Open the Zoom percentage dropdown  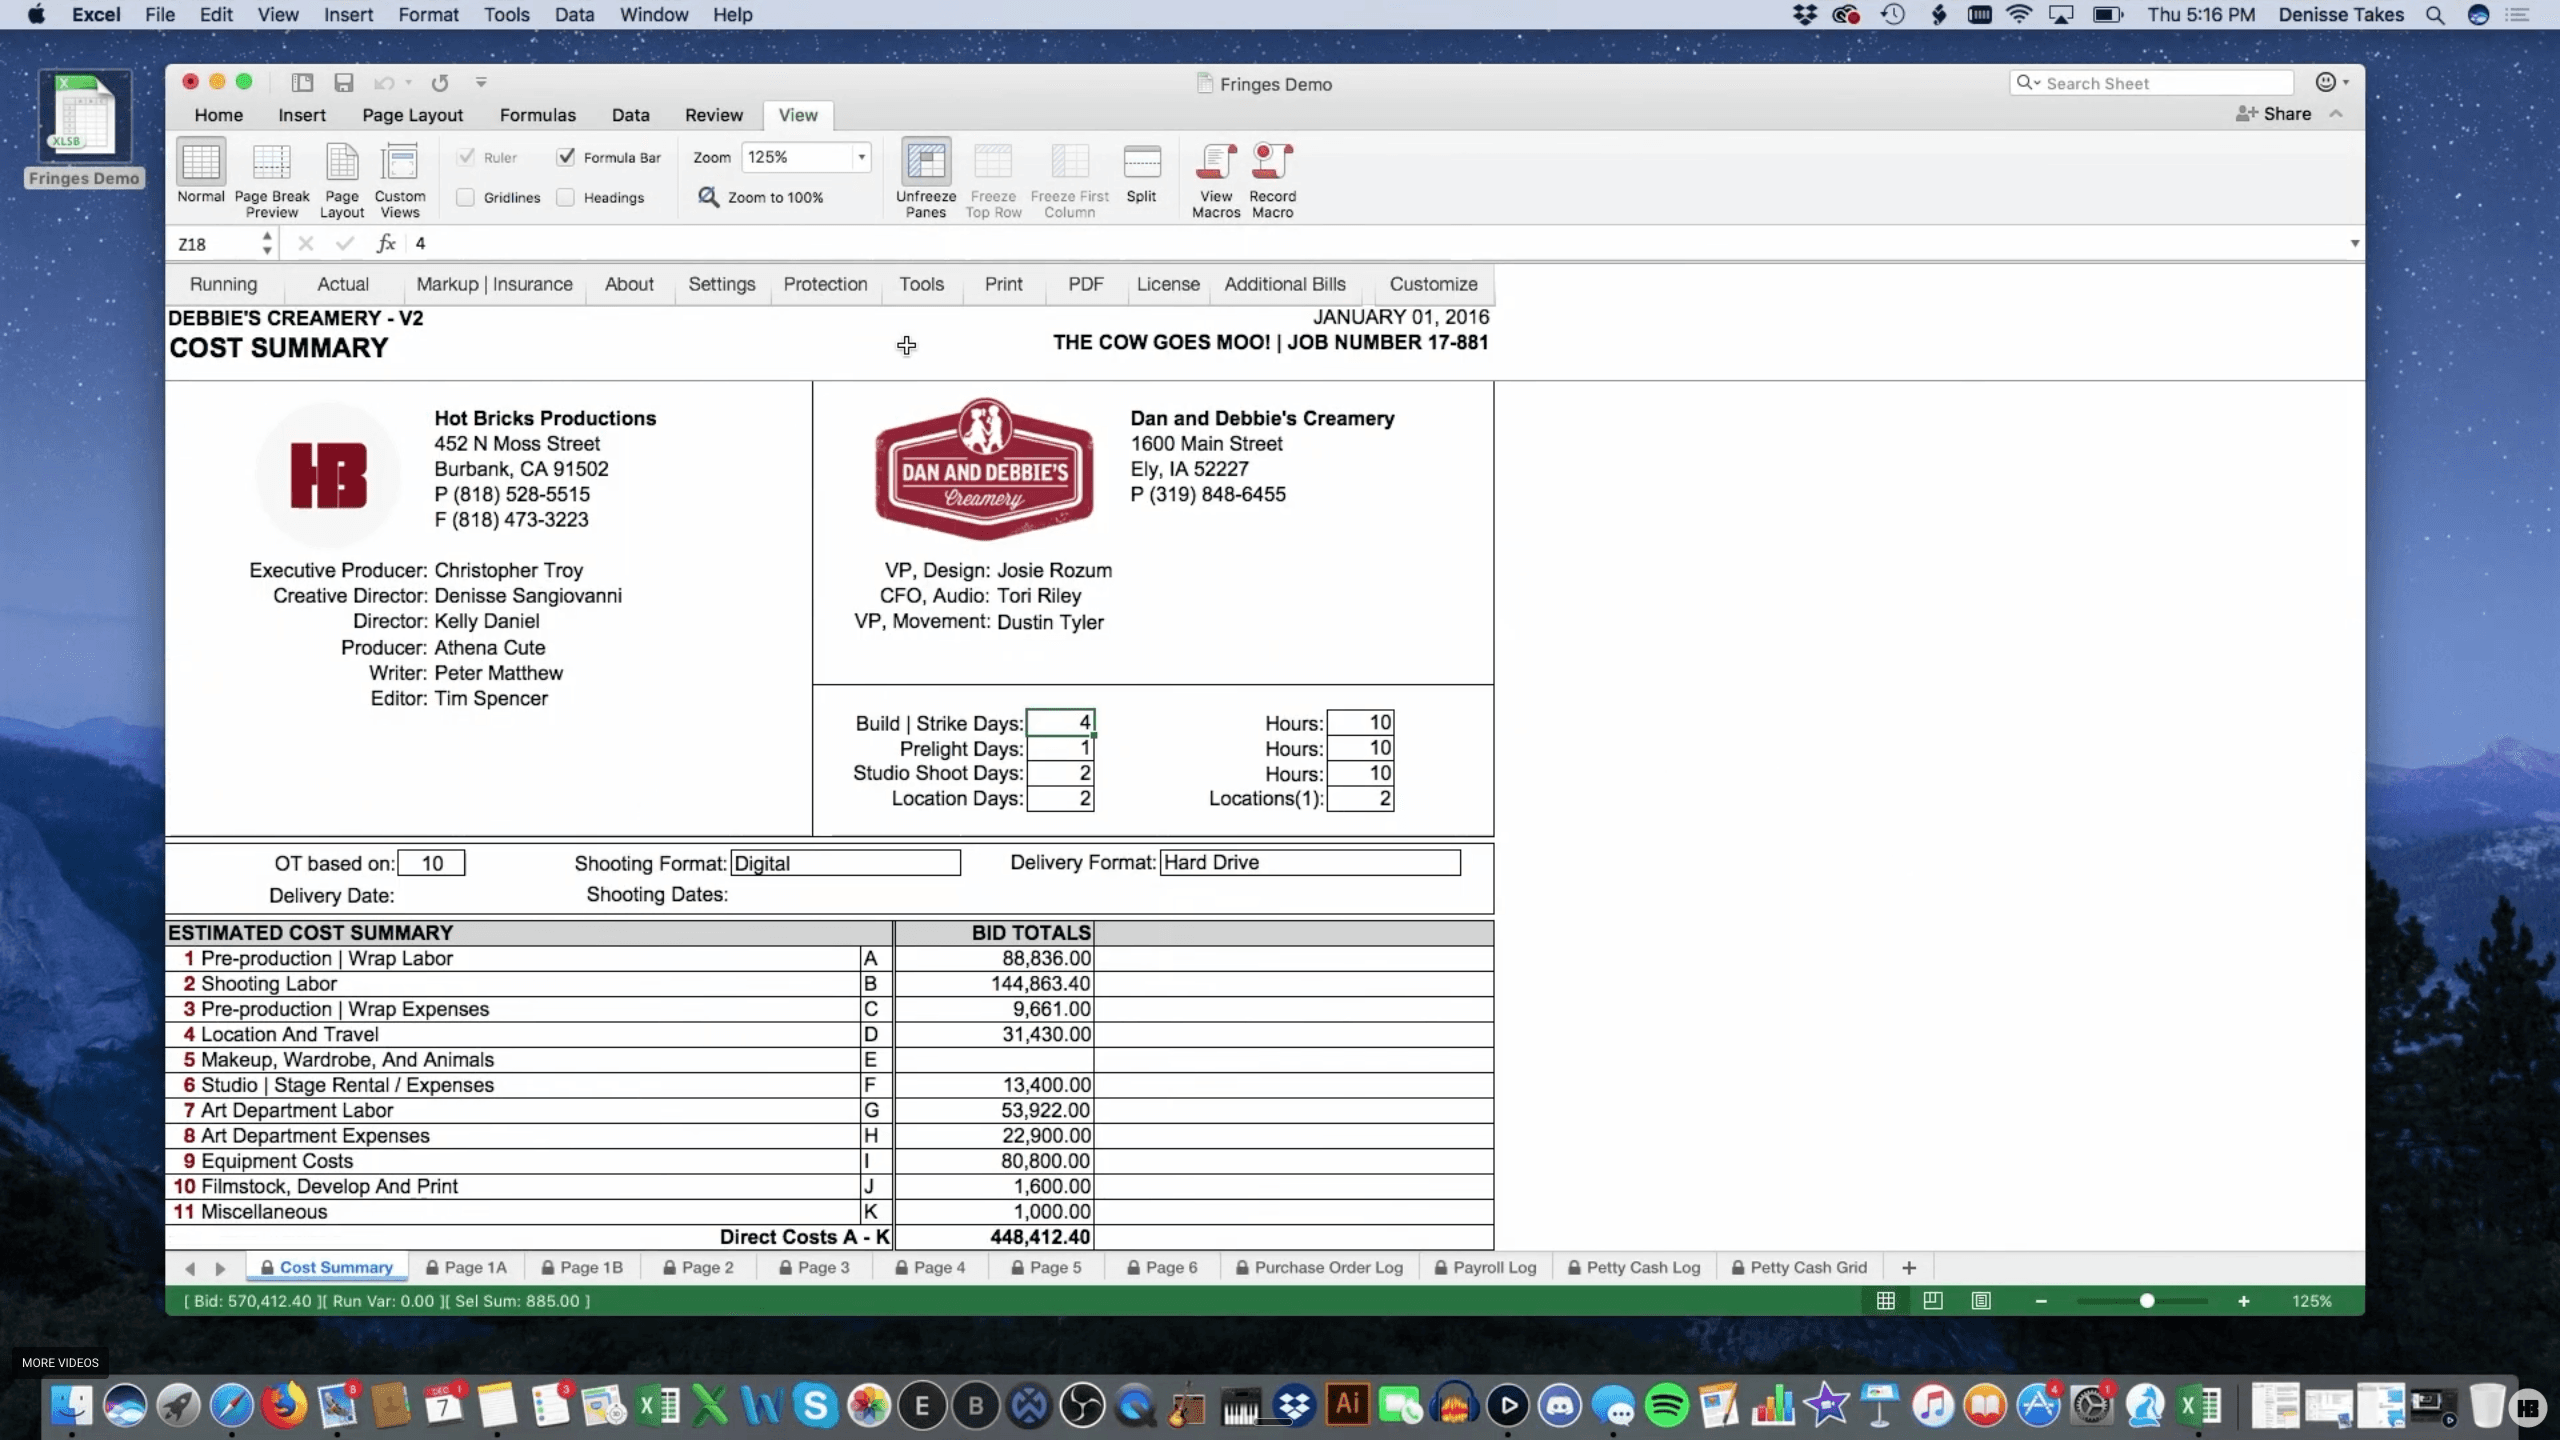[861, 157]
